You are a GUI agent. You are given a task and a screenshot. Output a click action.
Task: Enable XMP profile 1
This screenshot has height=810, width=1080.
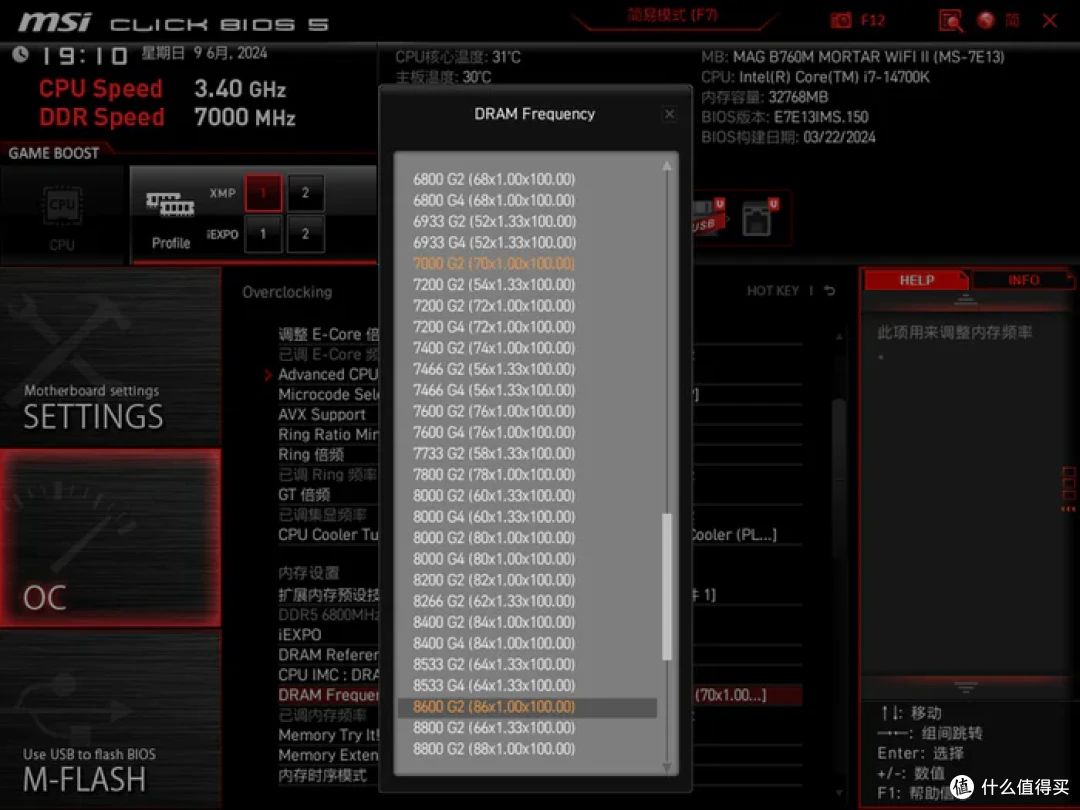tap(263, 193)
